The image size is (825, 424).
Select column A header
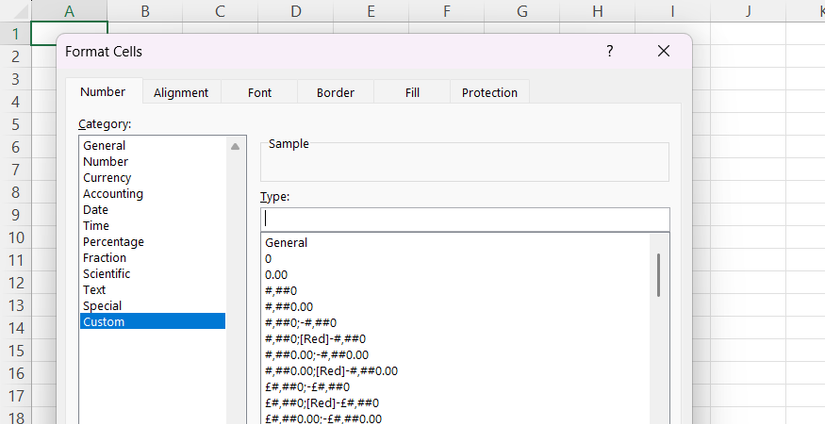tap(69, 11)
